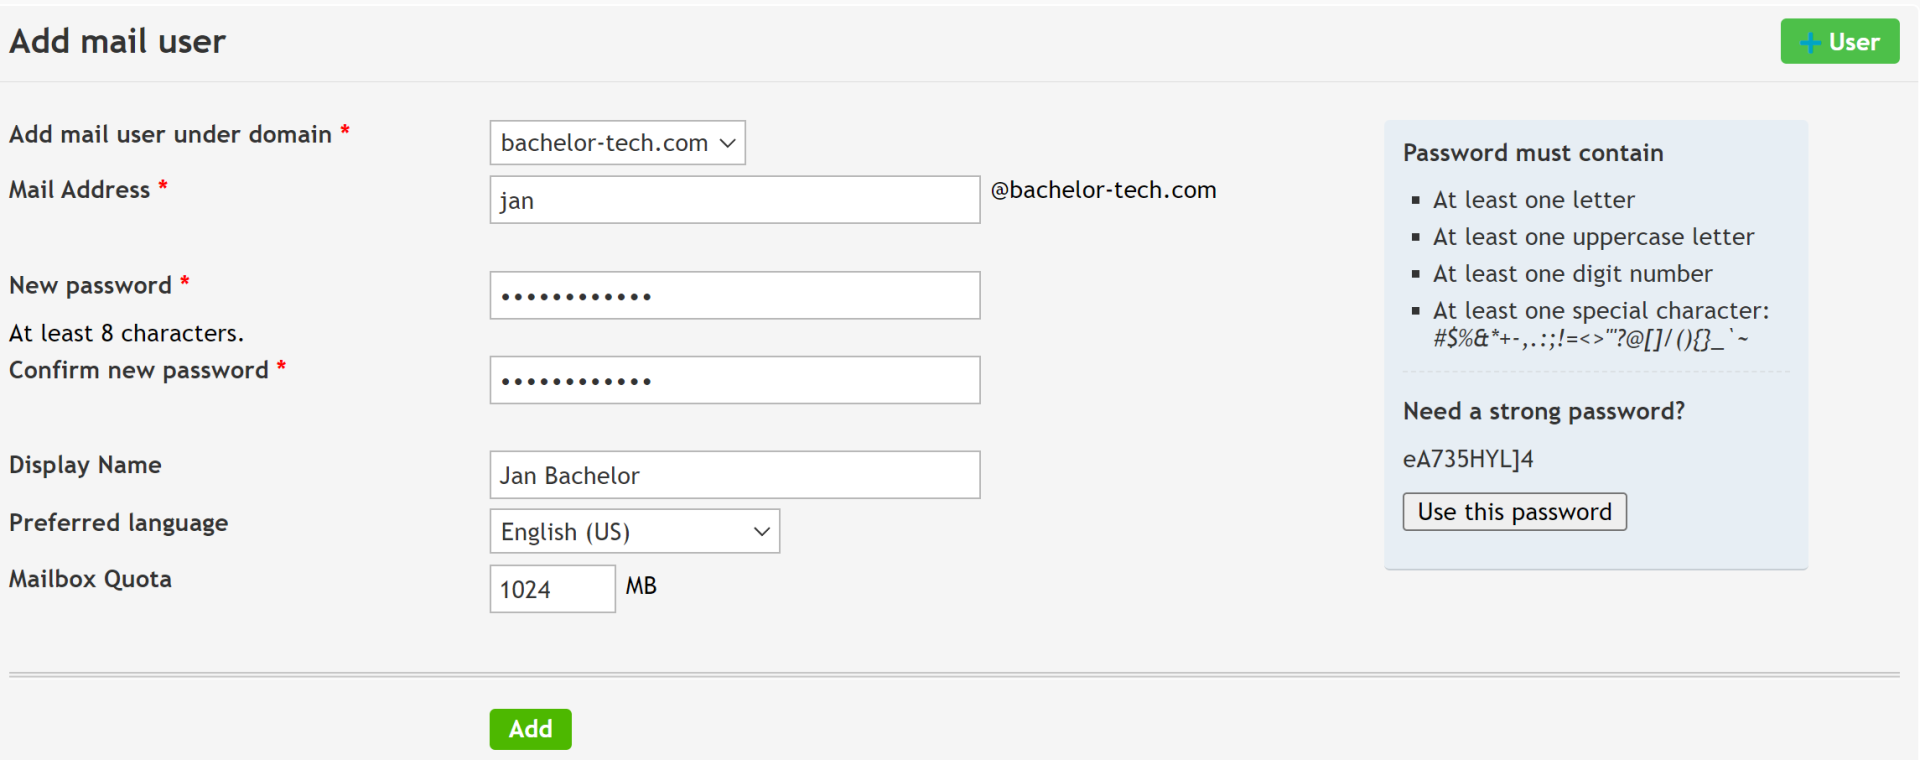Click the green + User icon
1920x760 pixels.
tap(1808, 41)
